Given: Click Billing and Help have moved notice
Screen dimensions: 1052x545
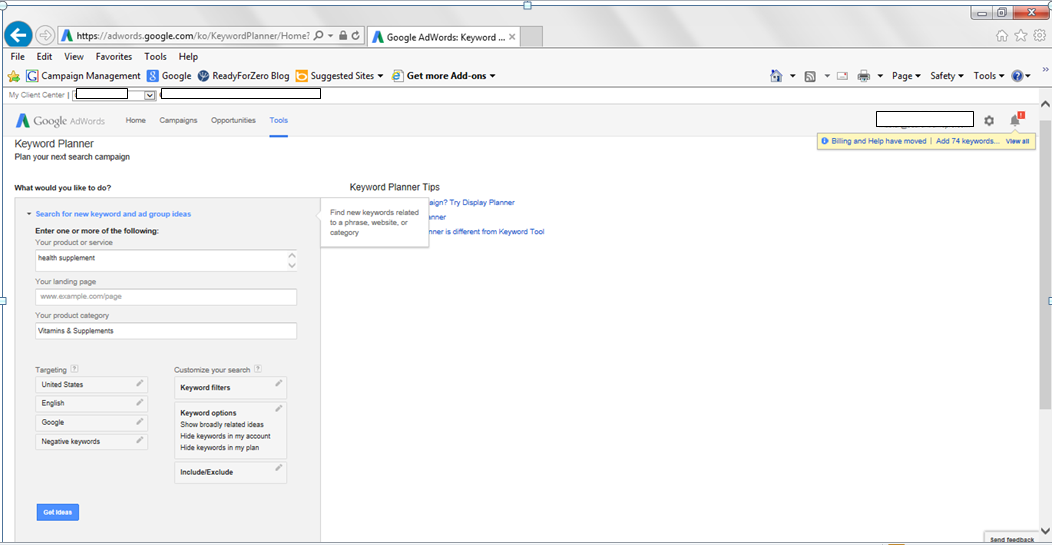Looking at the screenshot, I should 878,141.
